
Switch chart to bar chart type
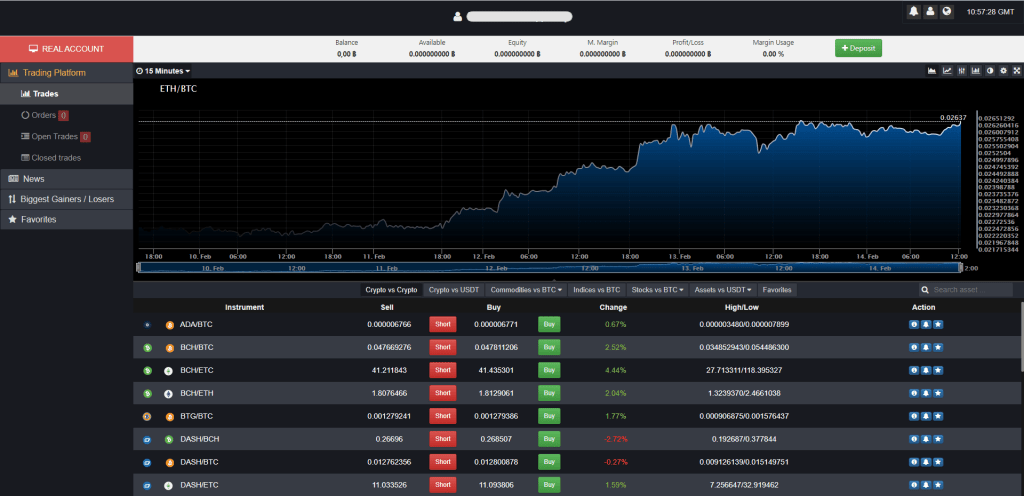[x=976, y=71]
